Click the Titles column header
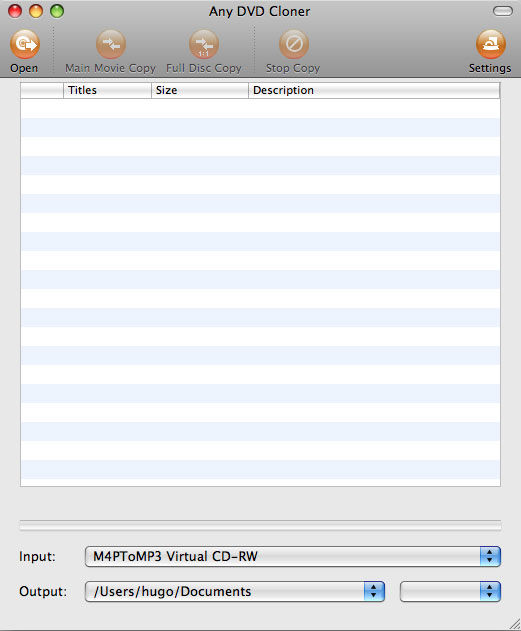 tap(107, 90)
